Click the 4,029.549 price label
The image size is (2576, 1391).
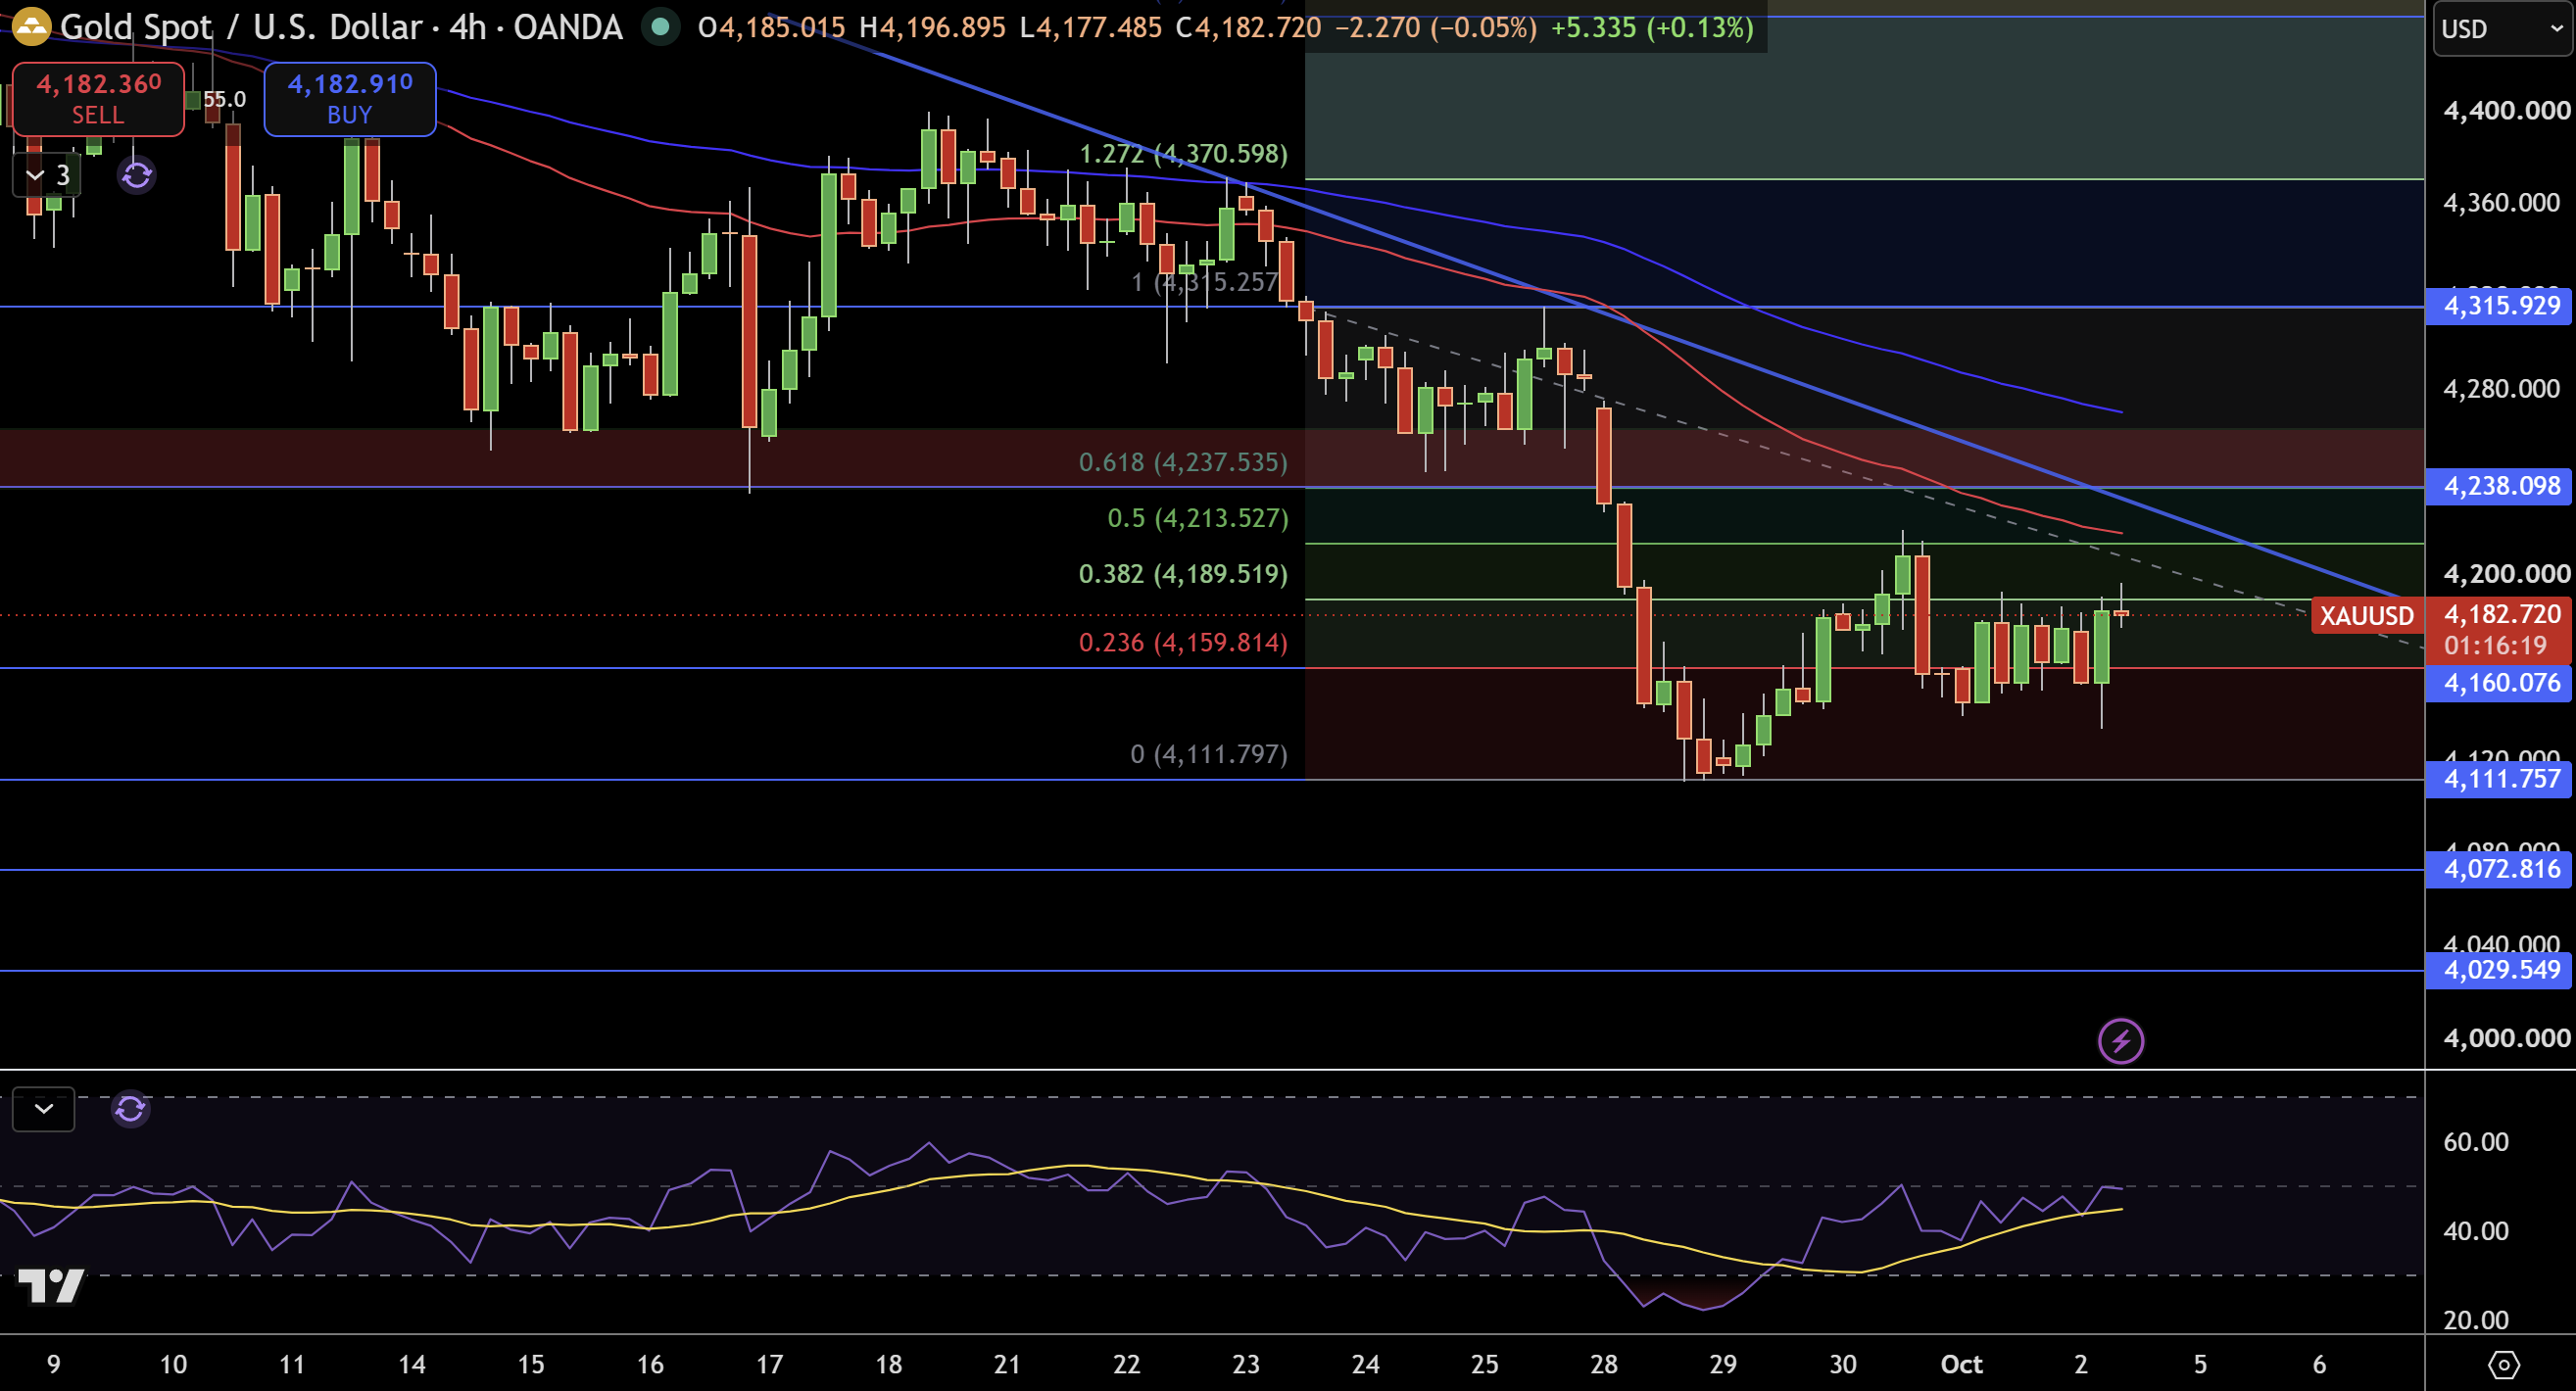(2499, 970)
